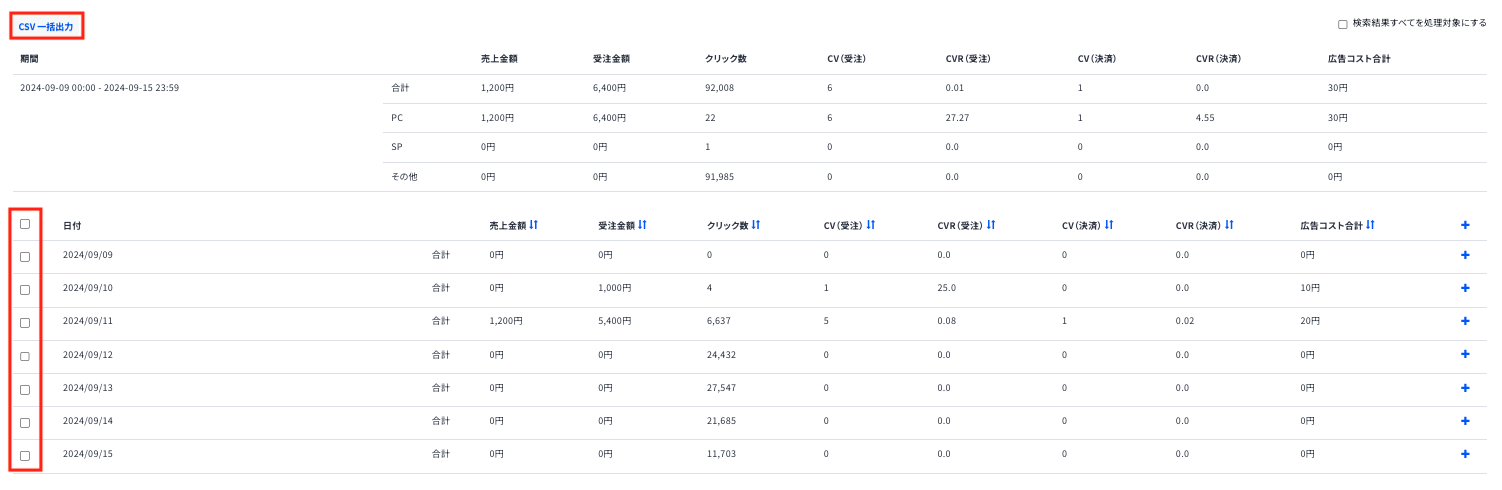Check the 2024/09/14 row checkbox
The width and height of the screenshot is (1502, 490).
point(25,423)
